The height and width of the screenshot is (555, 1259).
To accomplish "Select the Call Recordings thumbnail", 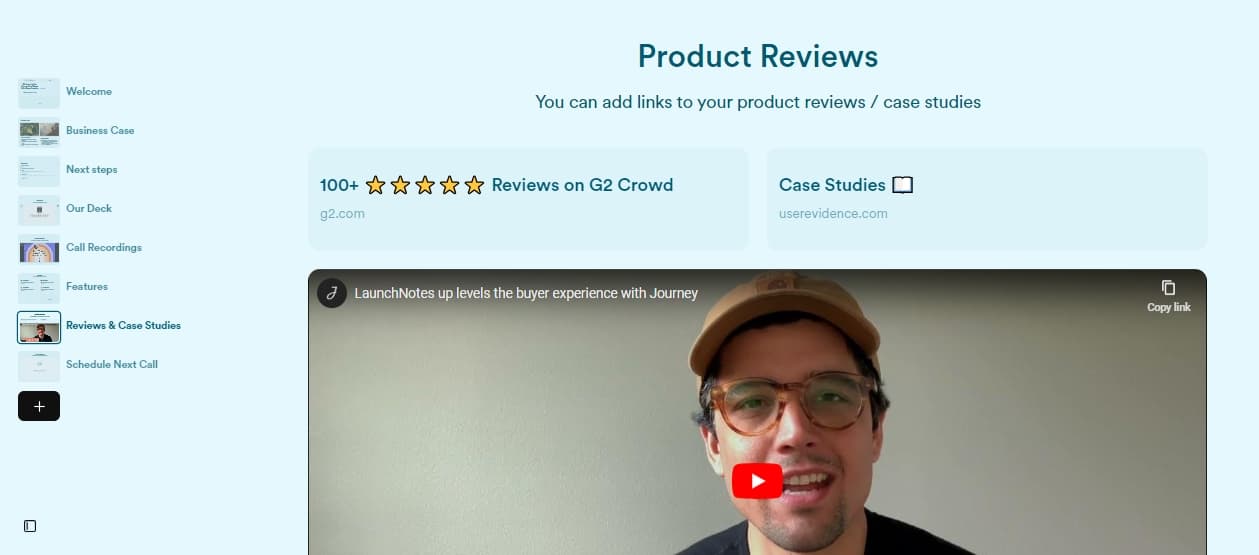I will (39, 249).
